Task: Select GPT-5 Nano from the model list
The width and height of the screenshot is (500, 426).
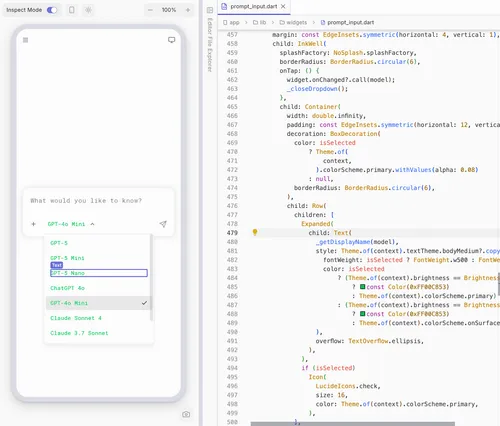Action: [98, 273]
